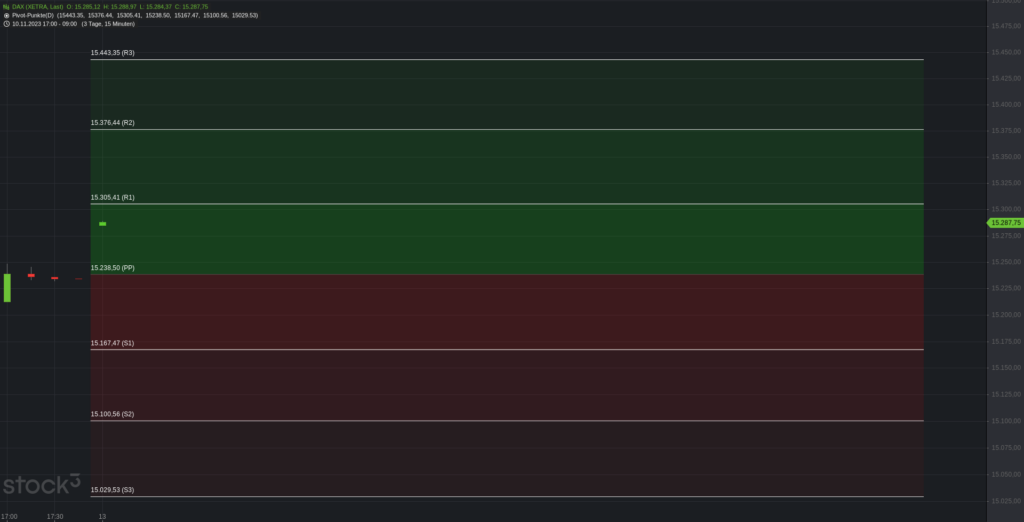The height and width of the screenshot is (522, 1024).
Task: Click the candlestick icon beside DAX title
Action: click(x=6, y=7)
